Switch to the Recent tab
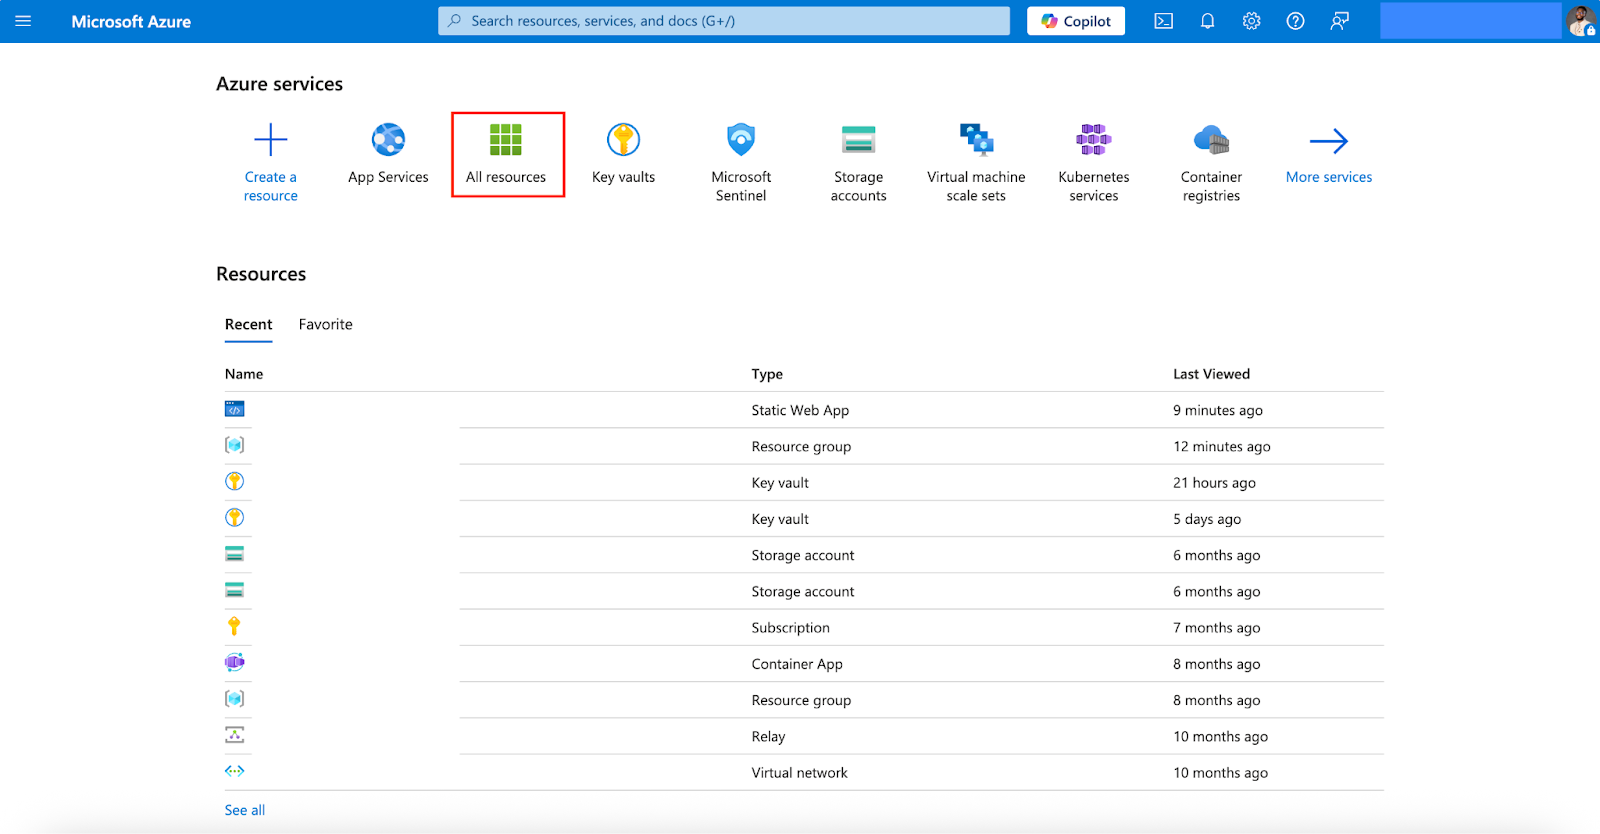 [248, 325]
